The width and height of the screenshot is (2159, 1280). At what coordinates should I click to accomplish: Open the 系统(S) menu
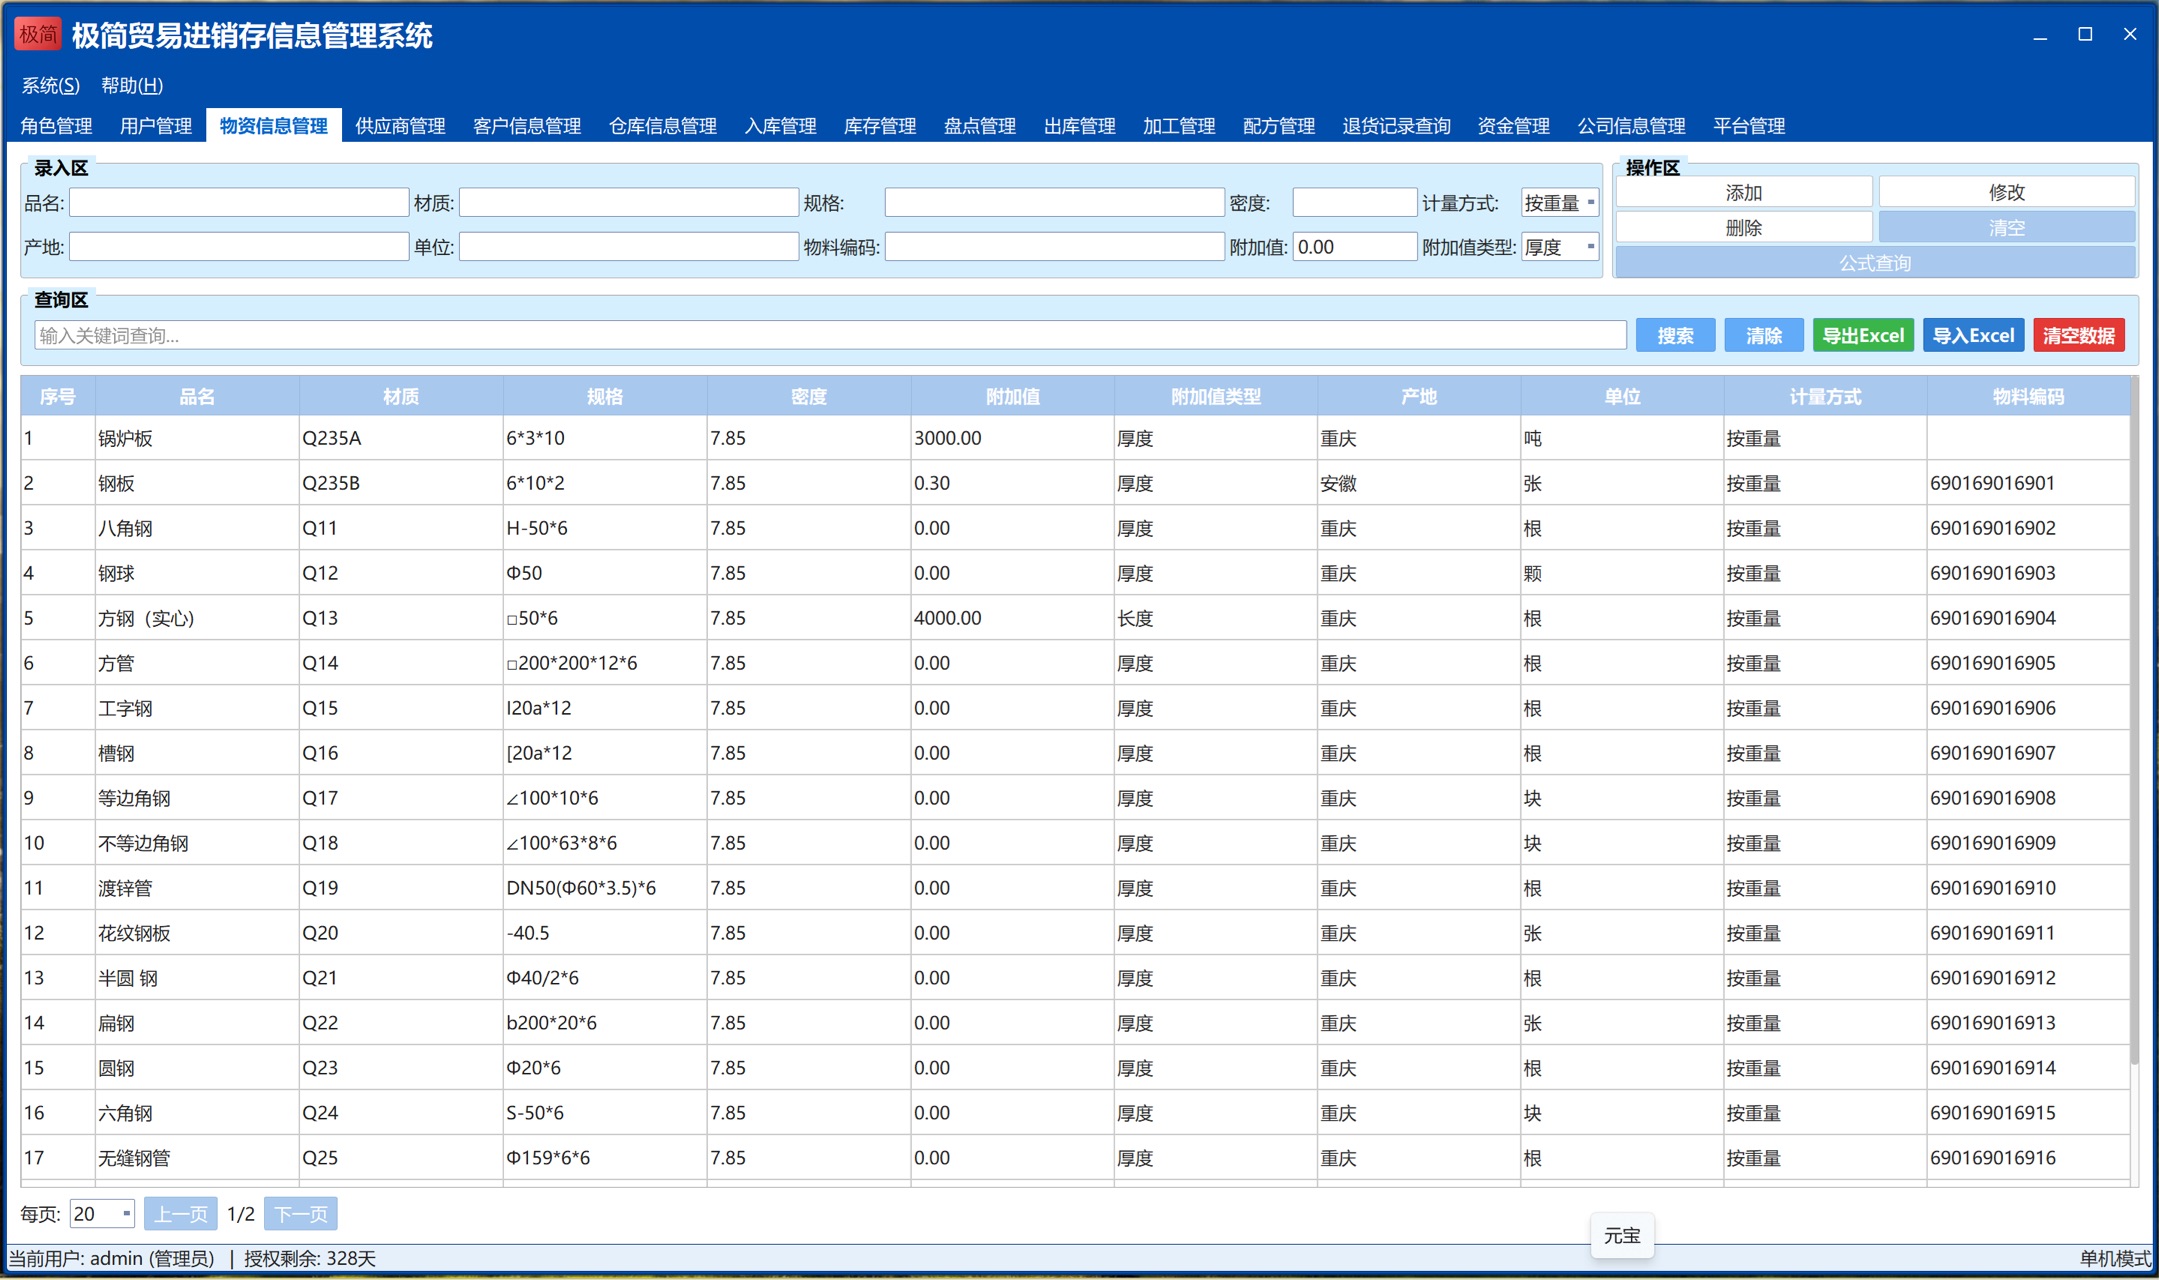tap(50, 85)
